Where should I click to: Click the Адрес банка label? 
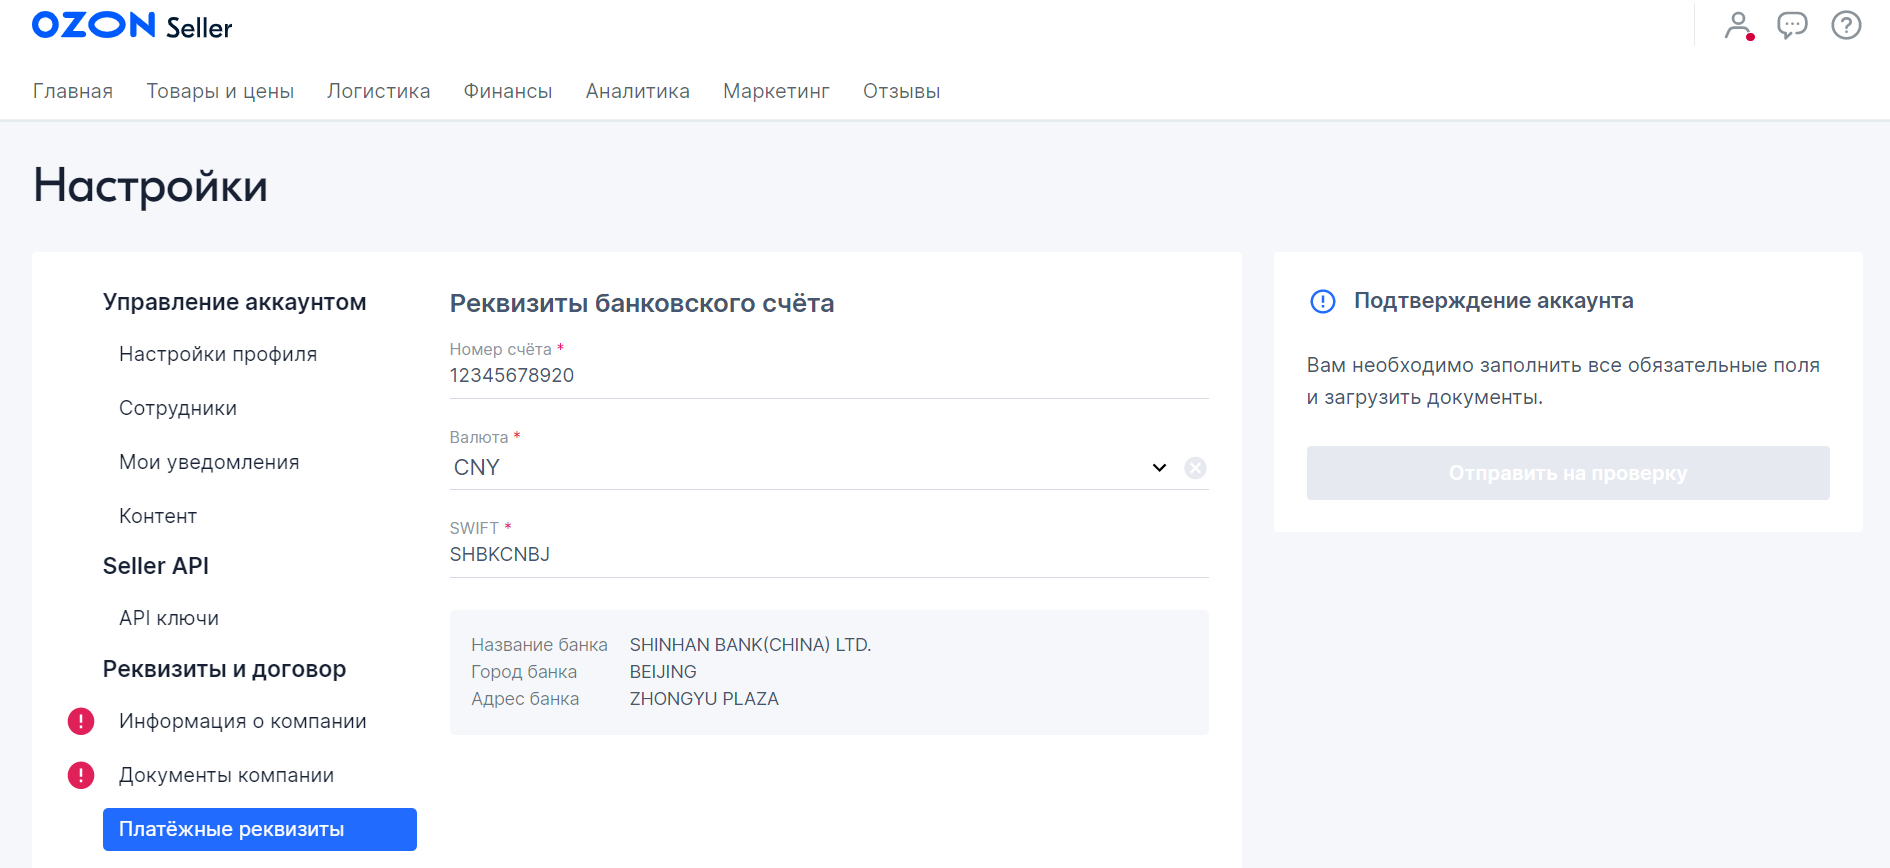pyautogui.click(x=525, y=699)
